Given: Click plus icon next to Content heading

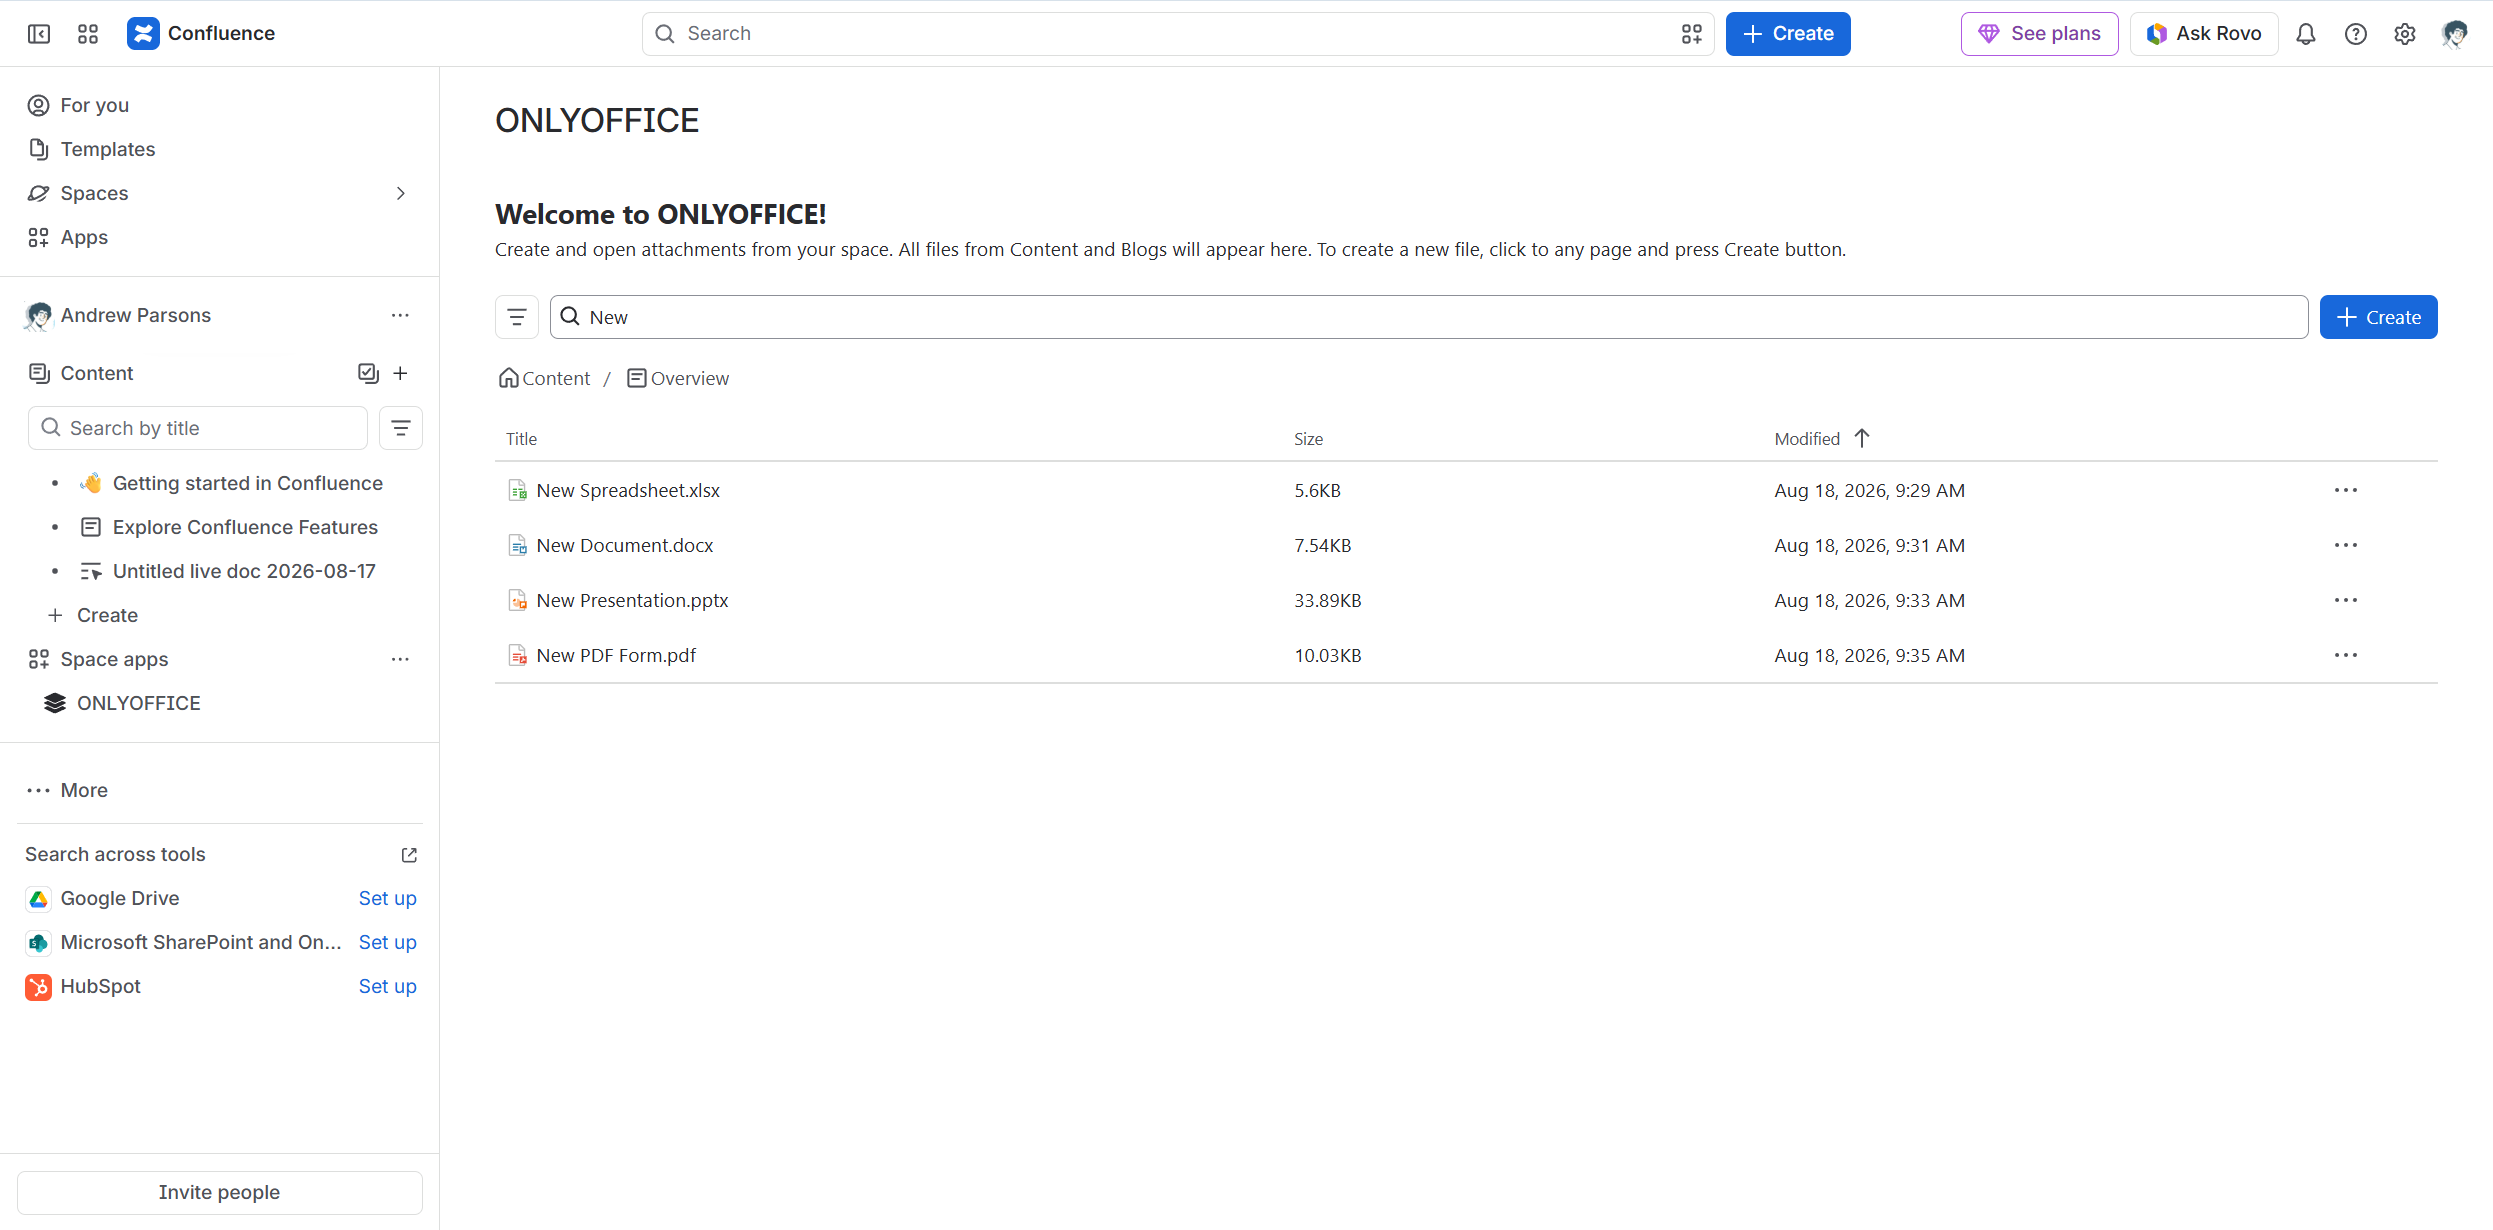Looking at the screenshot, I should point(401,373).
